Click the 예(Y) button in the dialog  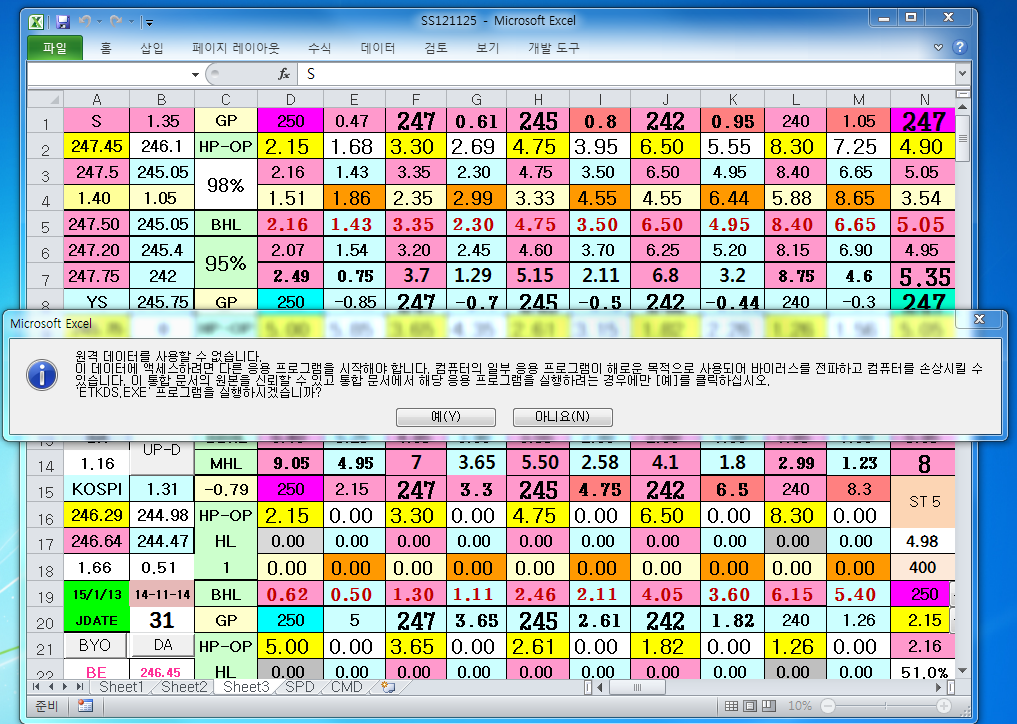point(445,416)
